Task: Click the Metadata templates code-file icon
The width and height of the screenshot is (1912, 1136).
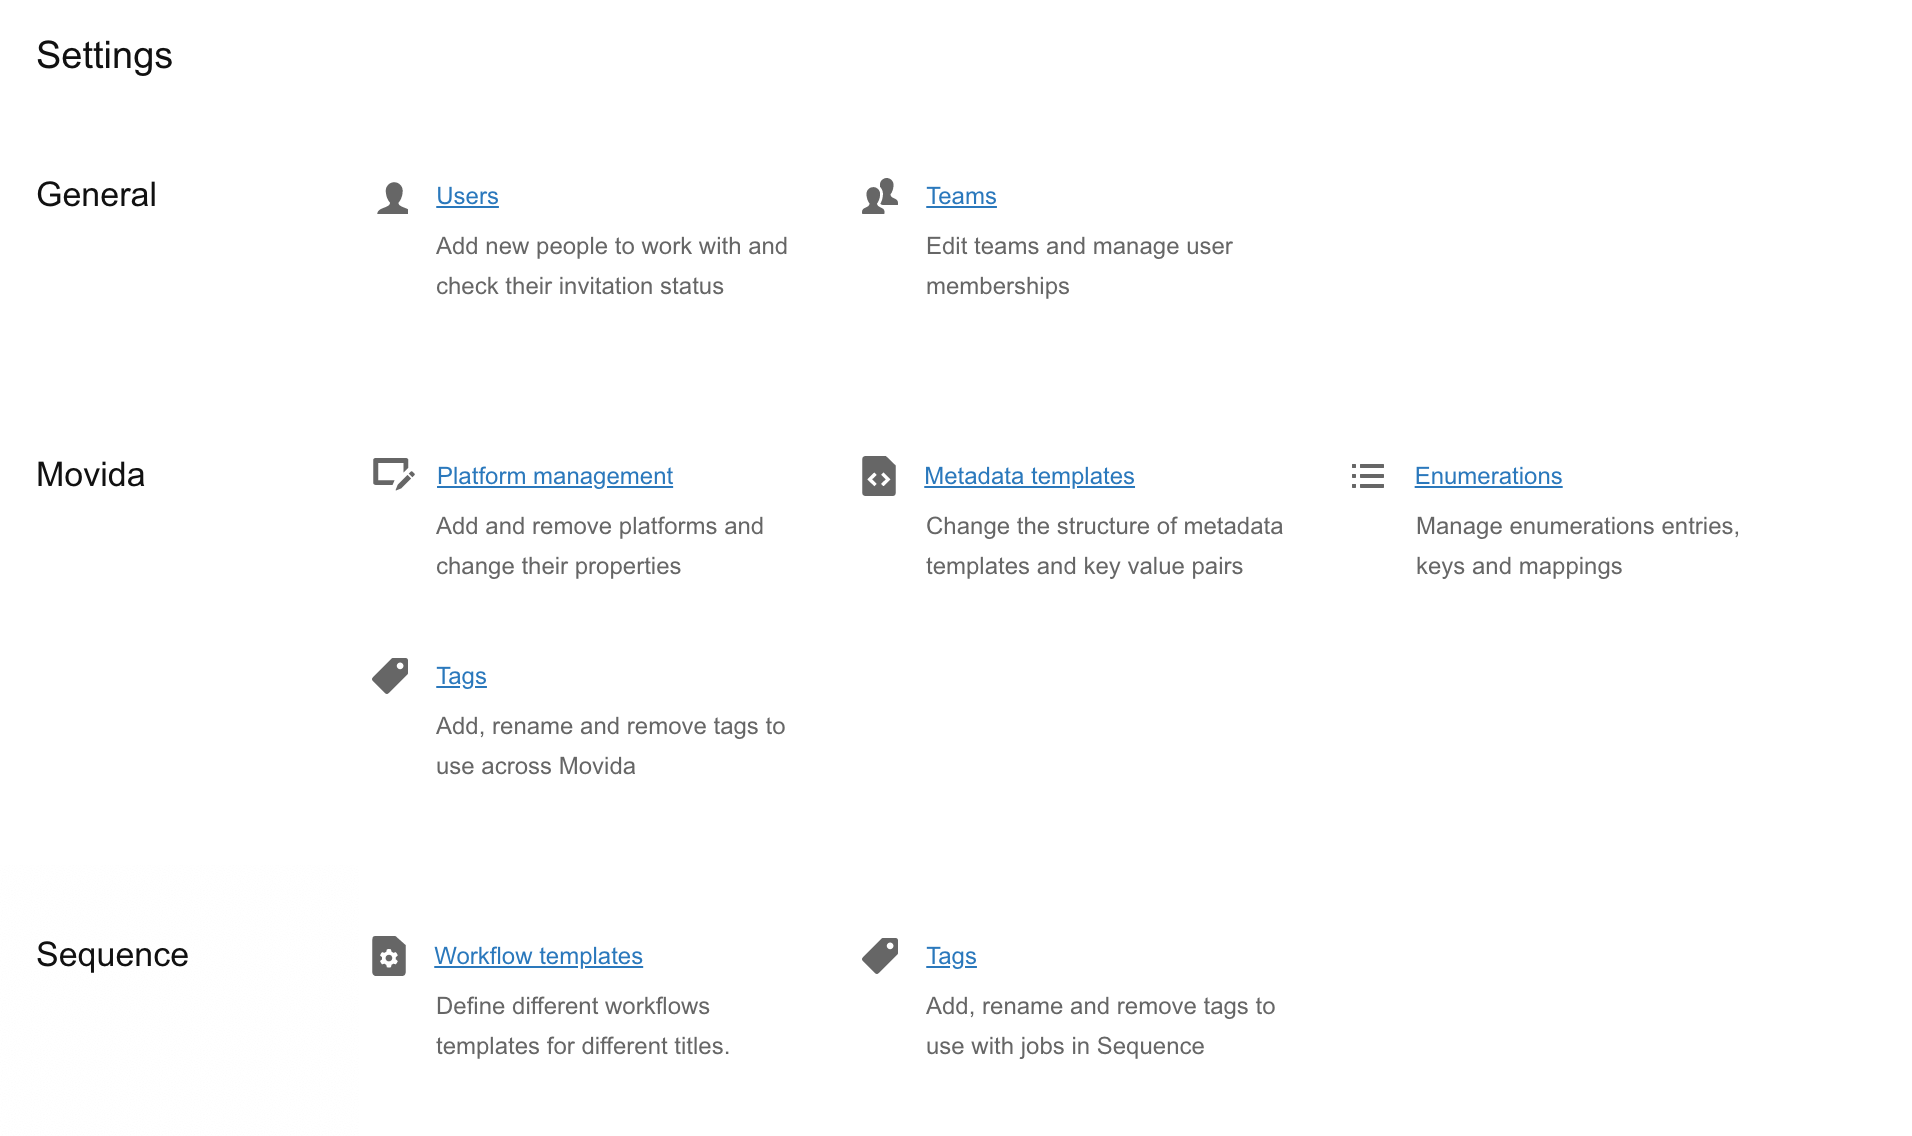Action: (879, 476)
